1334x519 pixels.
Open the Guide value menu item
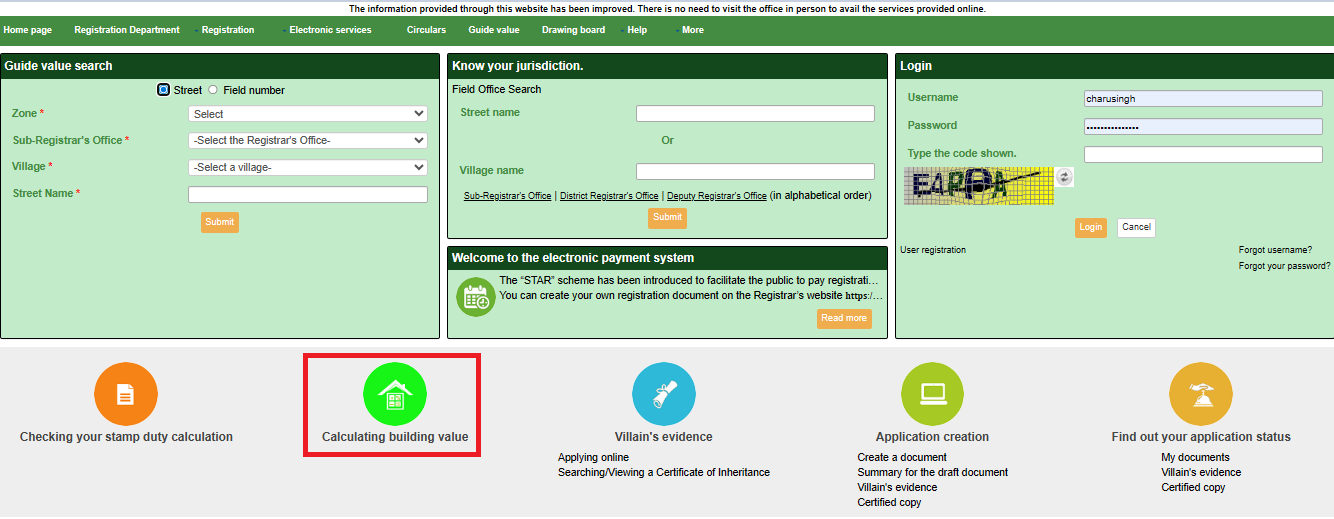point(494,30)
